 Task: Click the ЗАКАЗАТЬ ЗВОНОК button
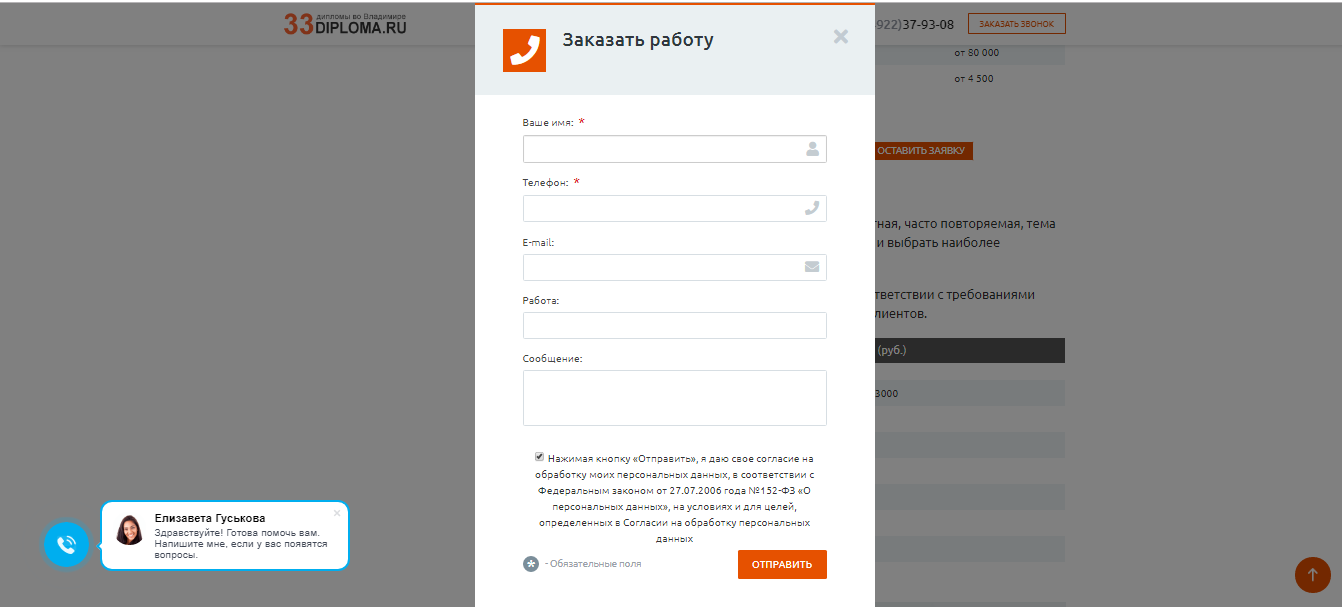click(1016, 24)
